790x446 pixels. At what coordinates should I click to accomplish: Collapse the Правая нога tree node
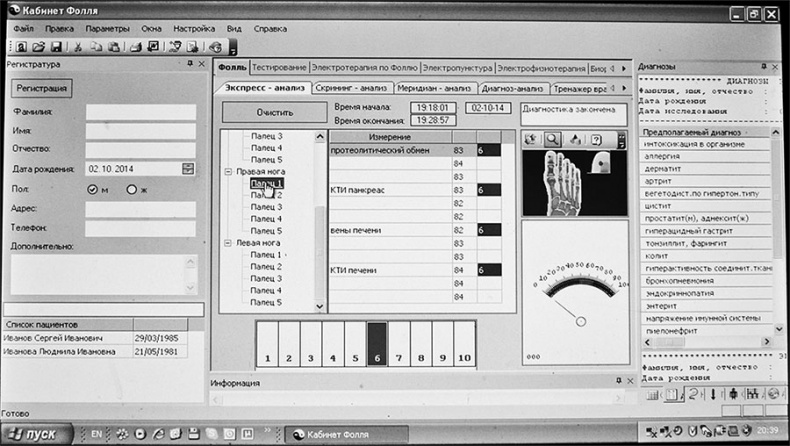click(226, 172)
